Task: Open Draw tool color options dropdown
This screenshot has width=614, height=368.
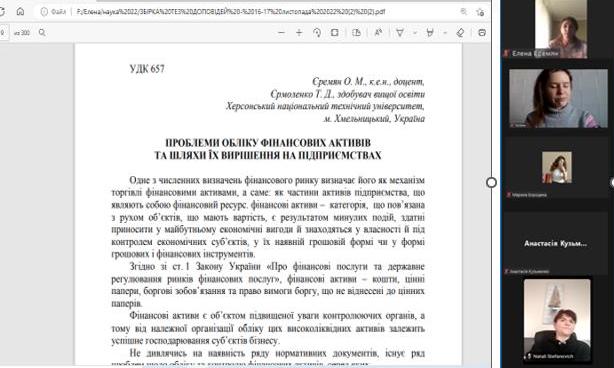Action: [x=415, y=33]
